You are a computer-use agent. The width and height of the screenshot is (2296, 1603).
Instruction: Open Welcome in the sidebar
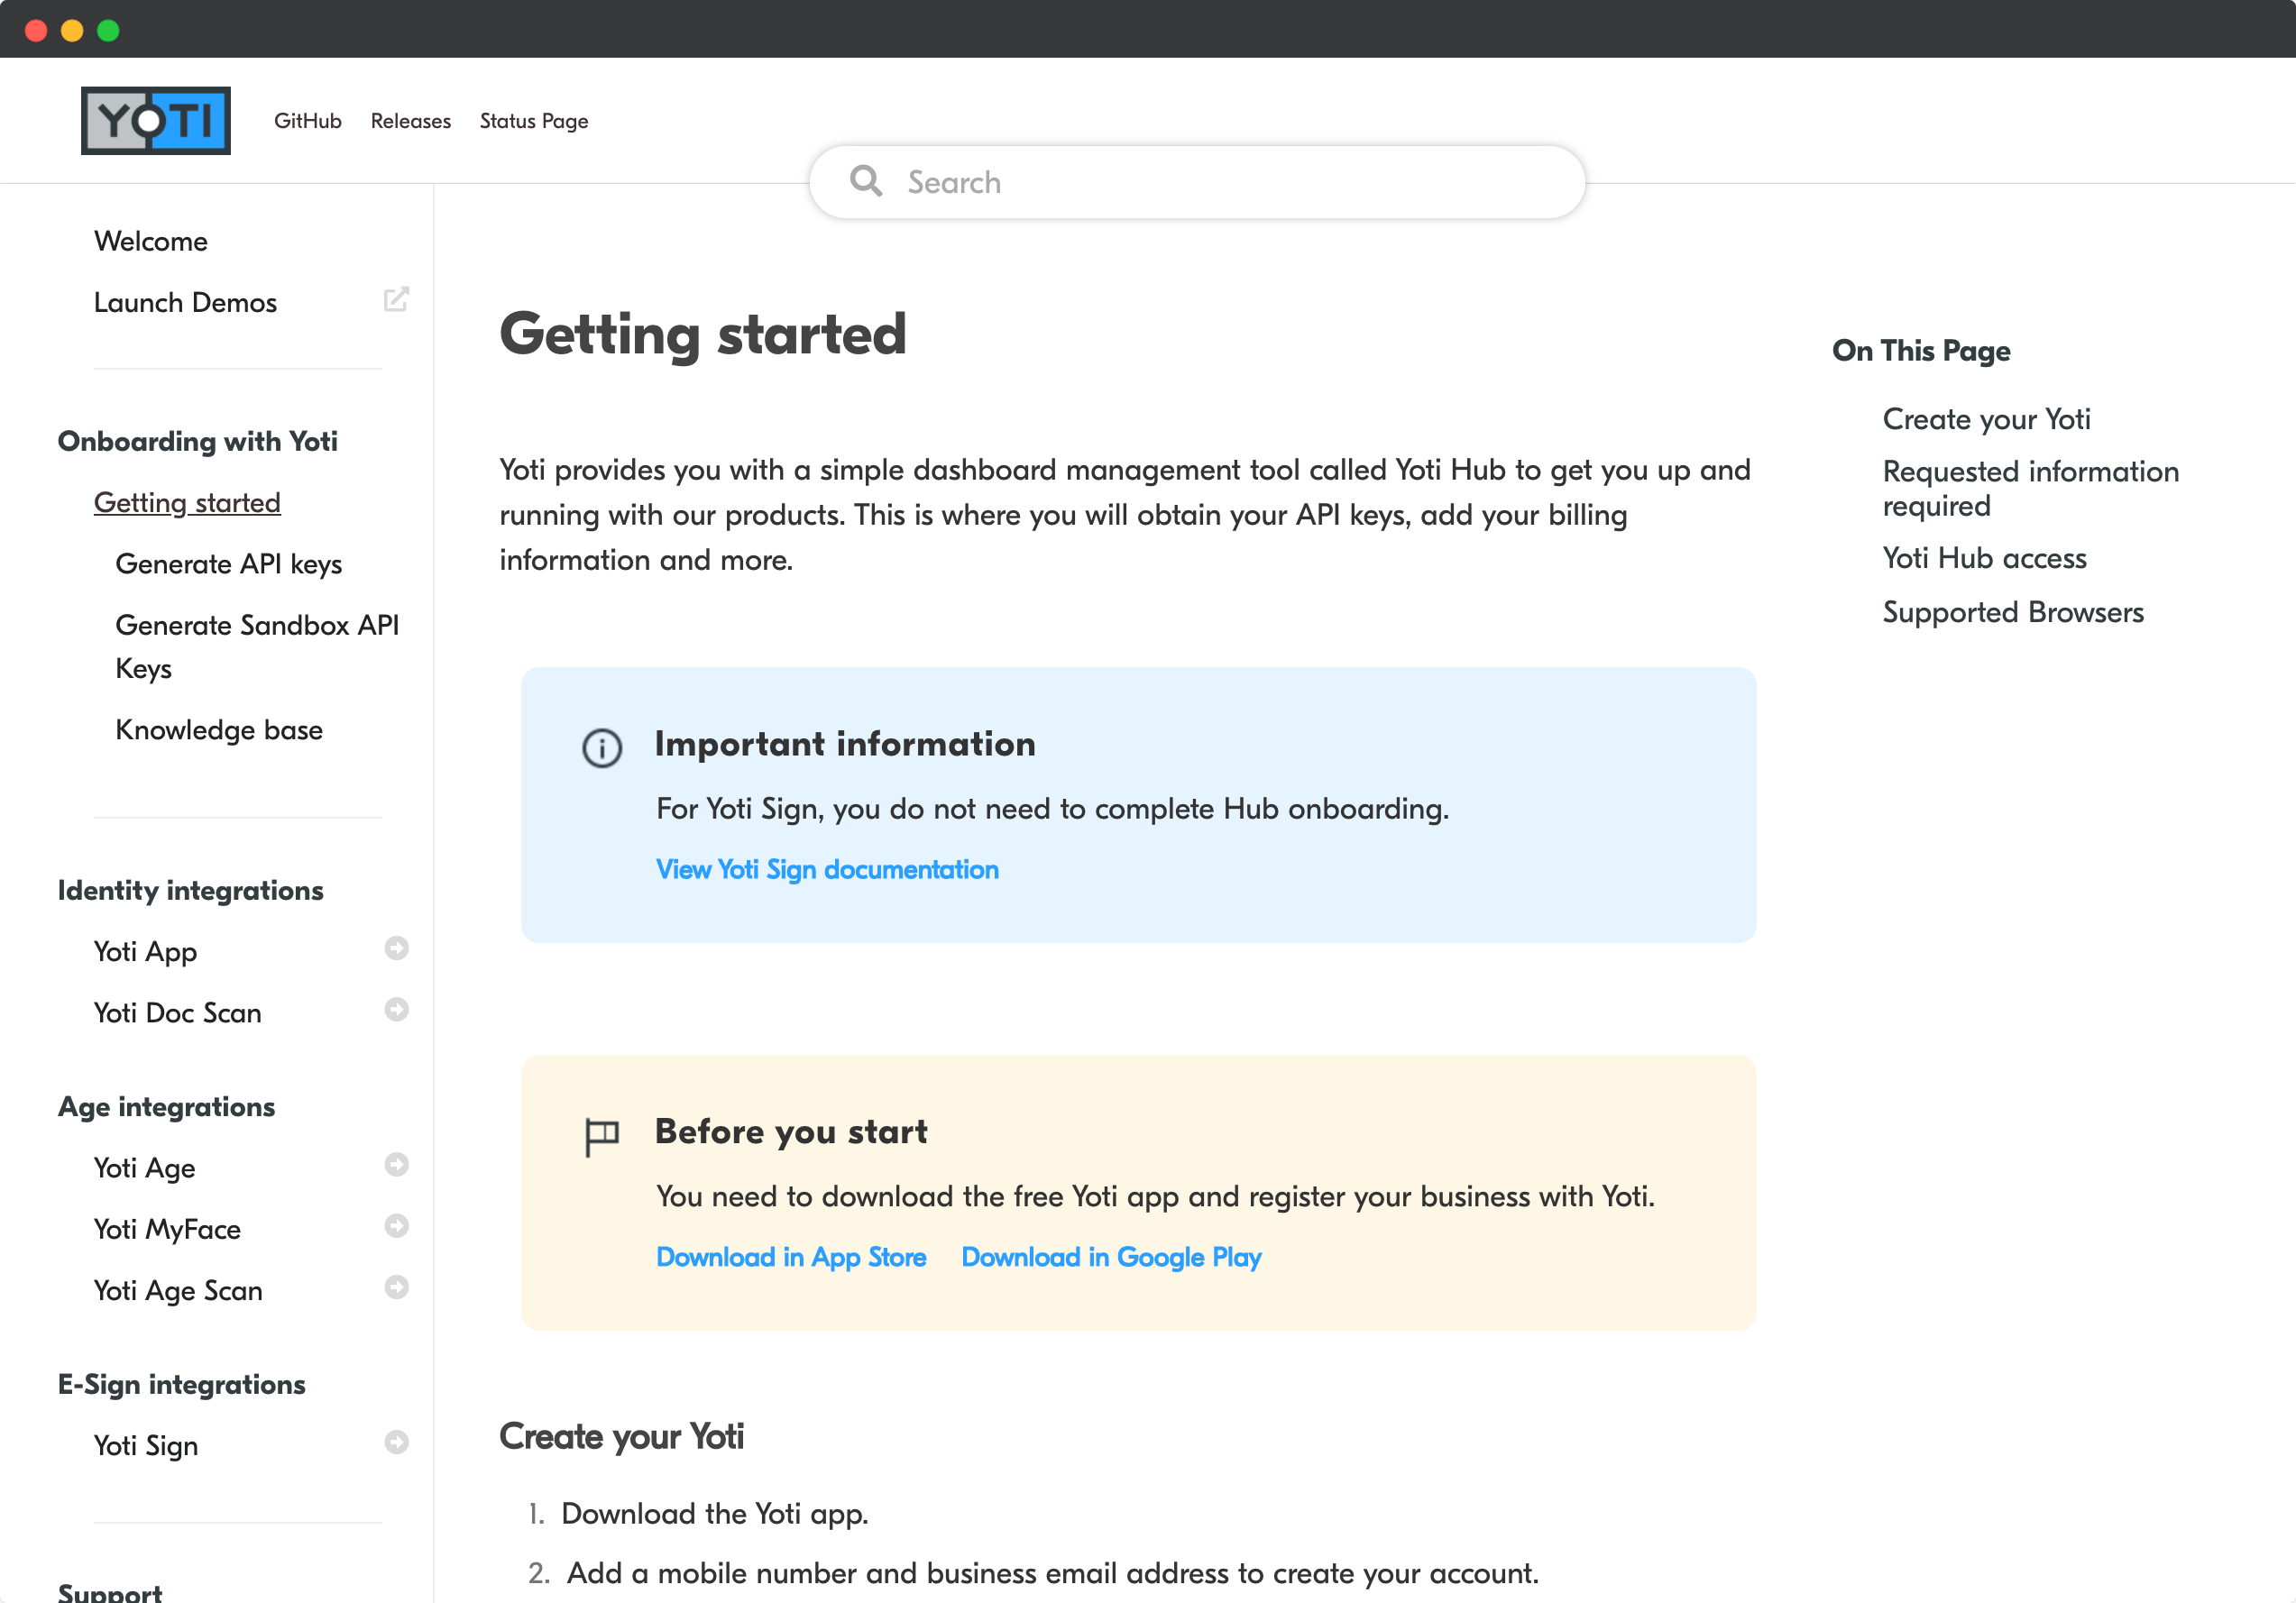pyautogui.click(x=151, y=241)
